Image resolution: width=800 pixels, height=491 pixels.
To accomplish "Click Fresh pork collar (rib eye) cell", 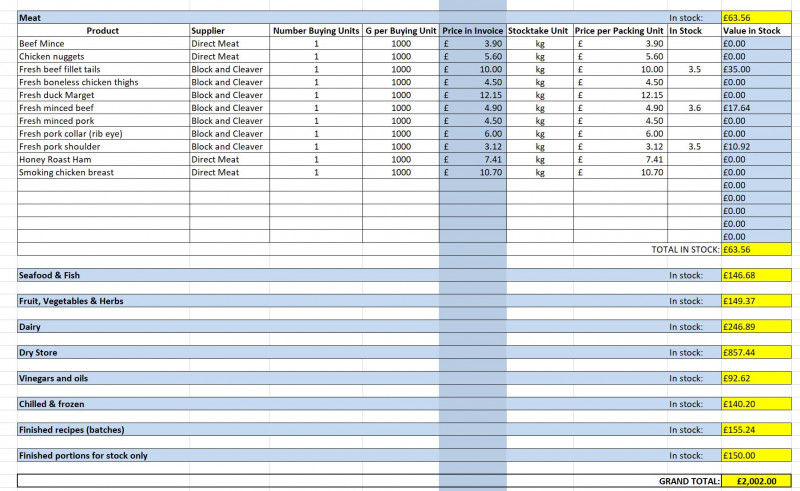I will coord(103,133).
